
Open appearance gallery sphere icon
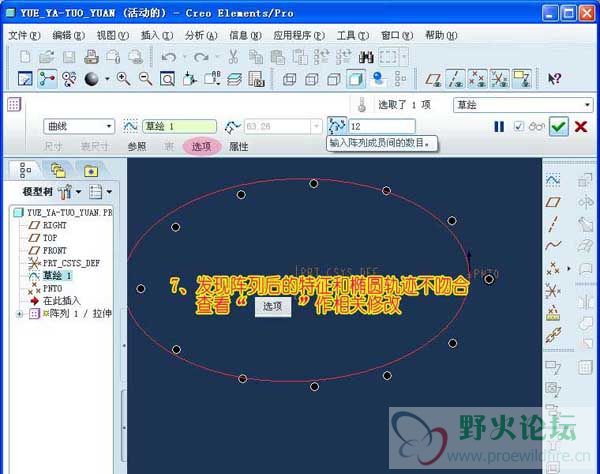pyautogui.click(x=91, y=79)
